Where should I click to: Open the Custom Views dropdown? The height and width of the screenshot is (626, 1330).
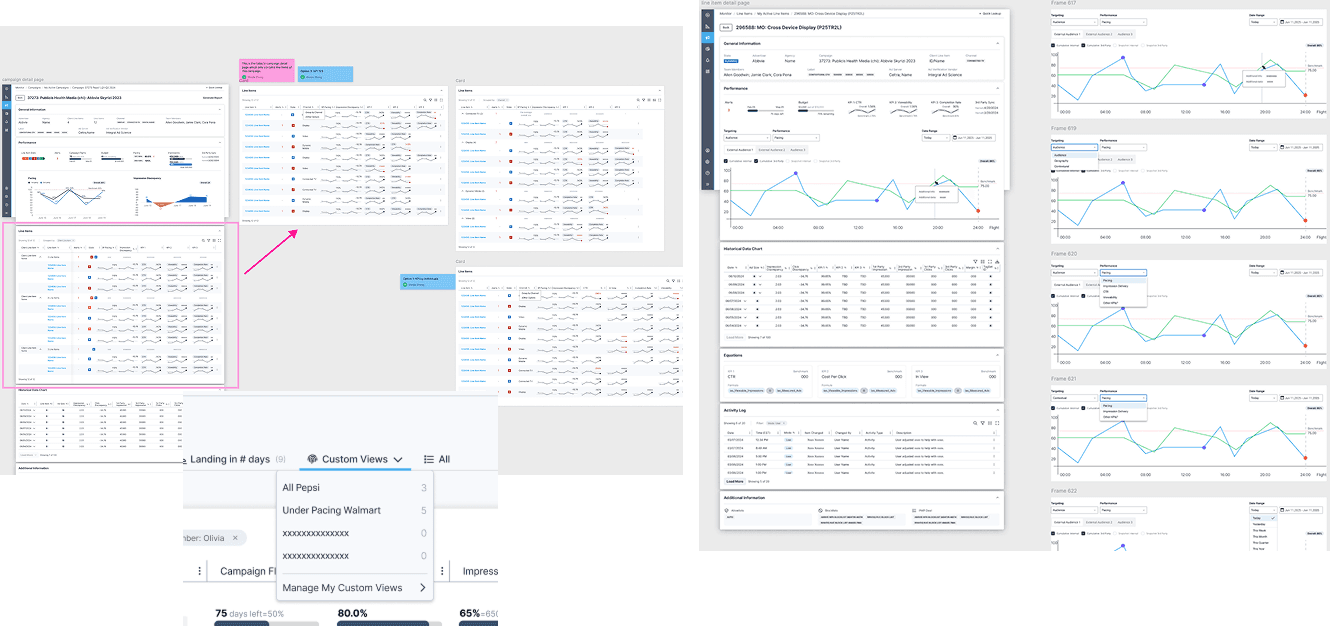355,459
